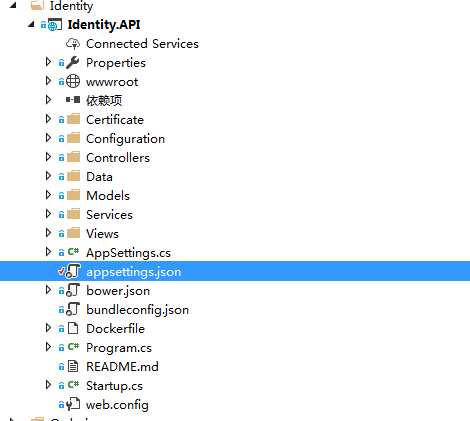Viewport: 470px width, 421px height.
Task: Click the dependencies node icon
Action: 73,100
